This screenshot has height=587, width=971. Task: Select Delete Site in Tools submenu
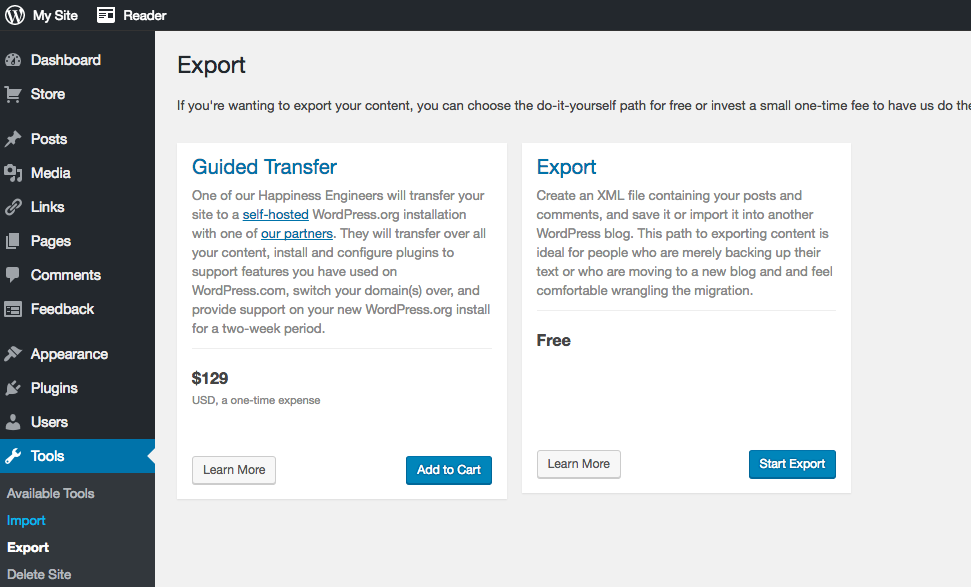(39, 575)
